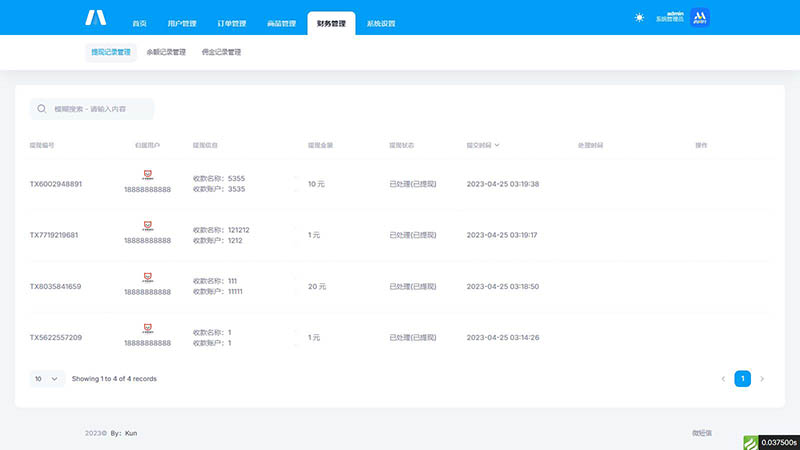Select withdrawal ID TX7719219681
This screenshot has width=800, height=450.
coord(54,235)
